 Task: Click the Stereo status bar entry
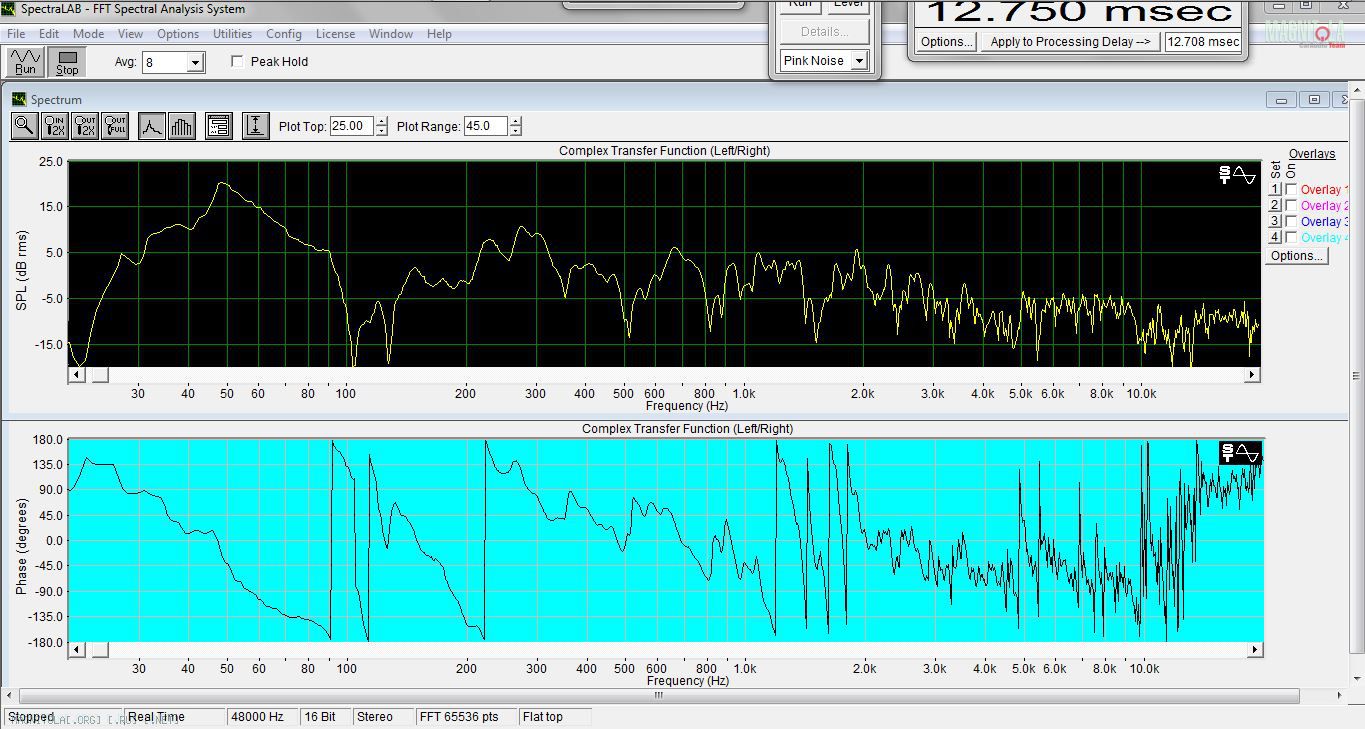point(381,717)
